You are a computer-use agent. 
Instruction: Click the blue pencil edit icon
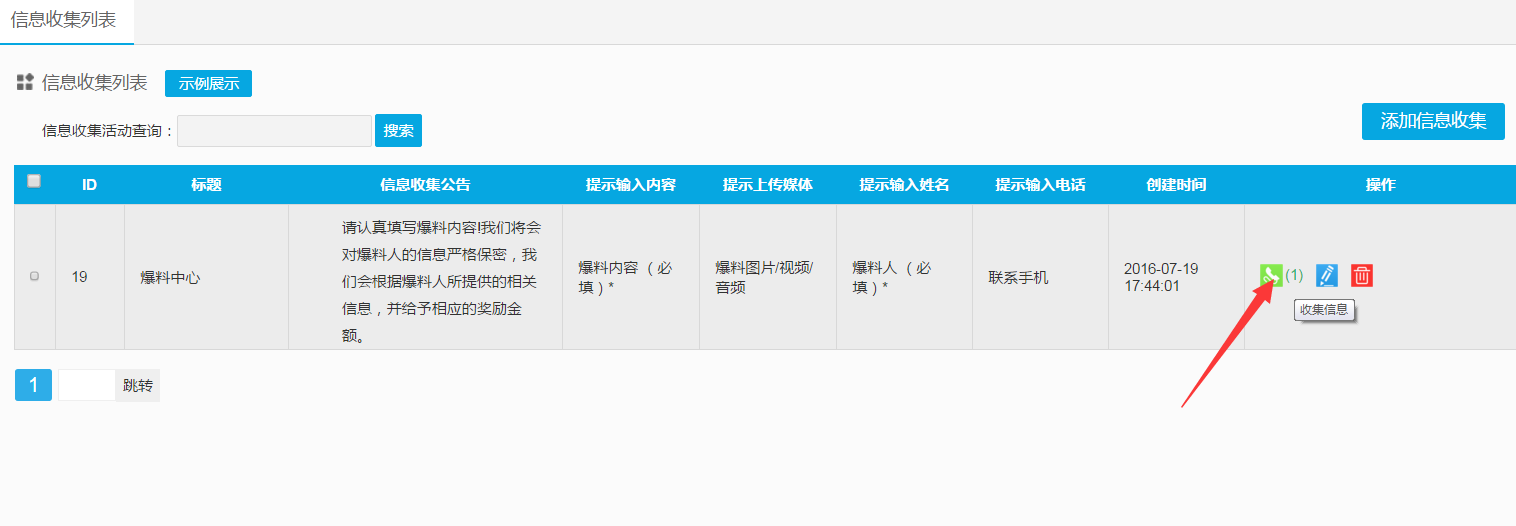coord(1326,275)
